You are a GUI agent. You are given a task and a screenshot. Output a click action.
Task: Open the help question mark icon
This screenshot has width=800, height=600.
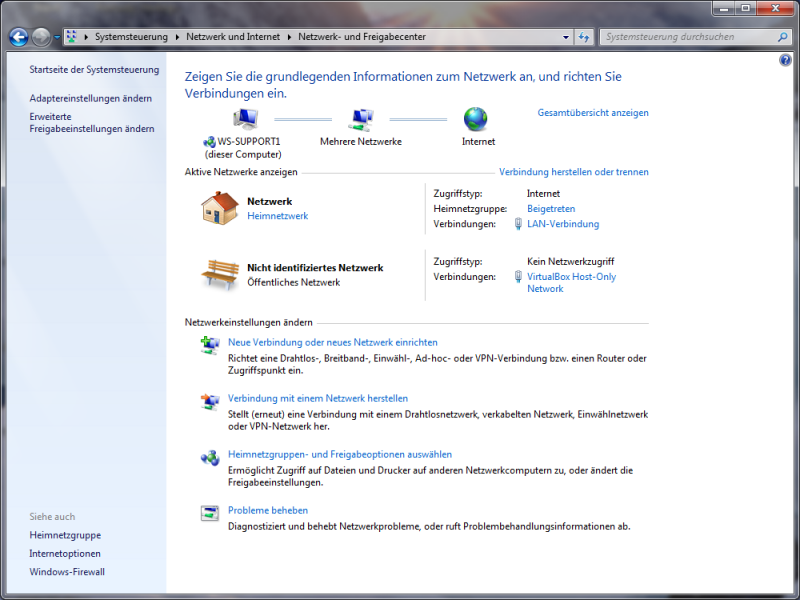(785, 61)
